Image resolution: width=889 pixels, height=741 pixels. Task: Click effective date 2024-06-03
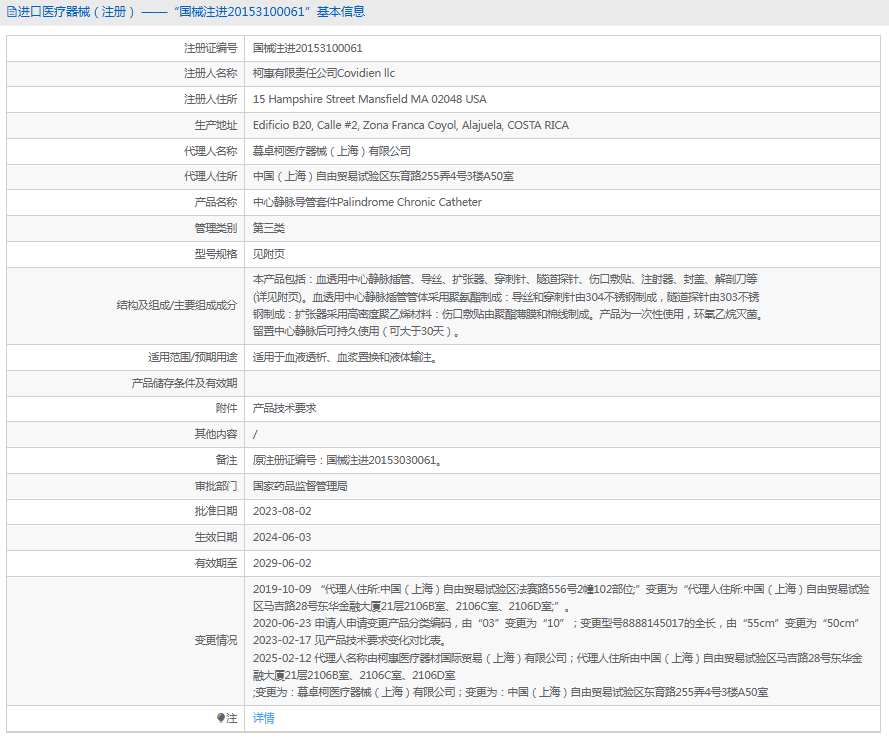pyautogui.click(x=282, y=537)
